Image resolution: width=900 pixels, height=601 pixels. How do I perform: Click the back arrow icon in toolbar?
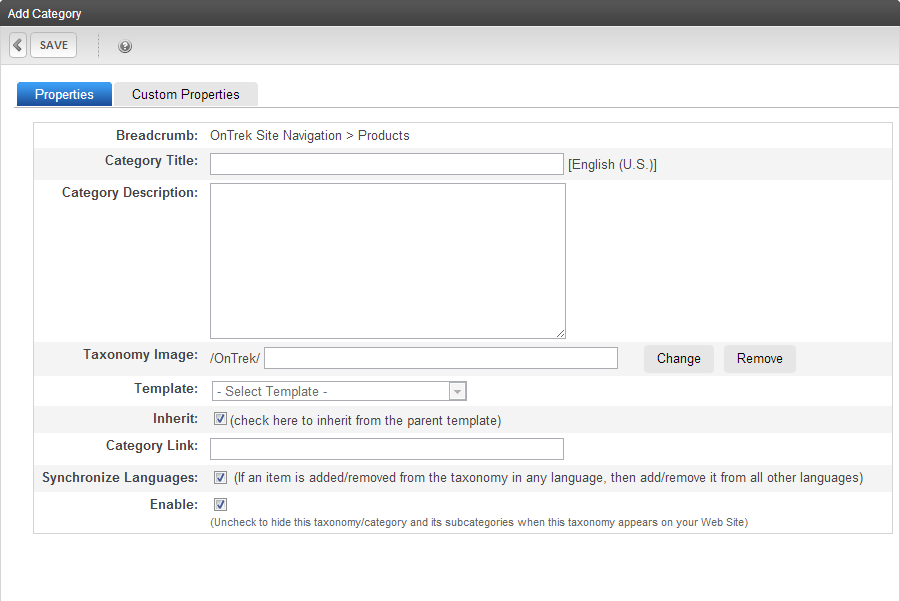[x=18, y=45]
